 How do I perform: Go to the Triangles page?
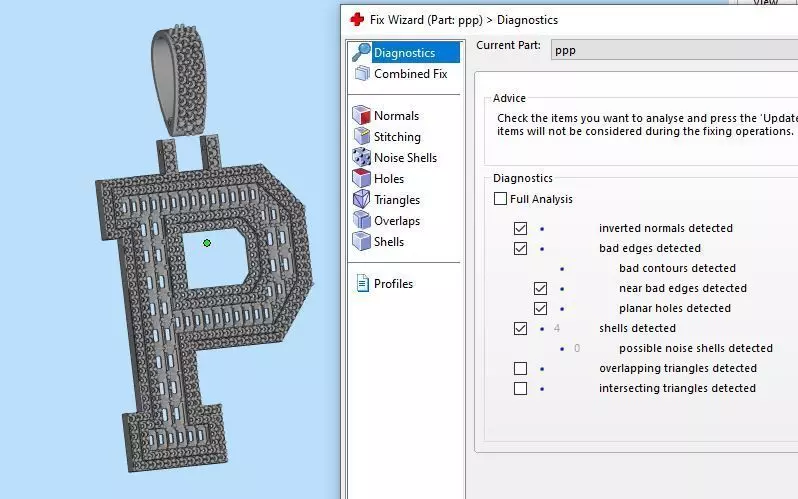tap(397, 200)
